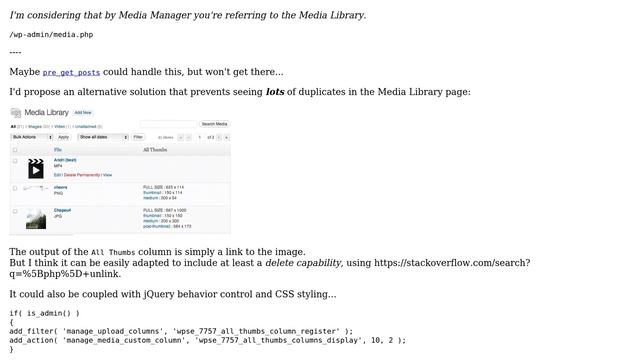Image resolution: width=640 pixels, height=360 pixels.
Task: Toggle the select-all checkbox in table header
Action: [15, 150]
